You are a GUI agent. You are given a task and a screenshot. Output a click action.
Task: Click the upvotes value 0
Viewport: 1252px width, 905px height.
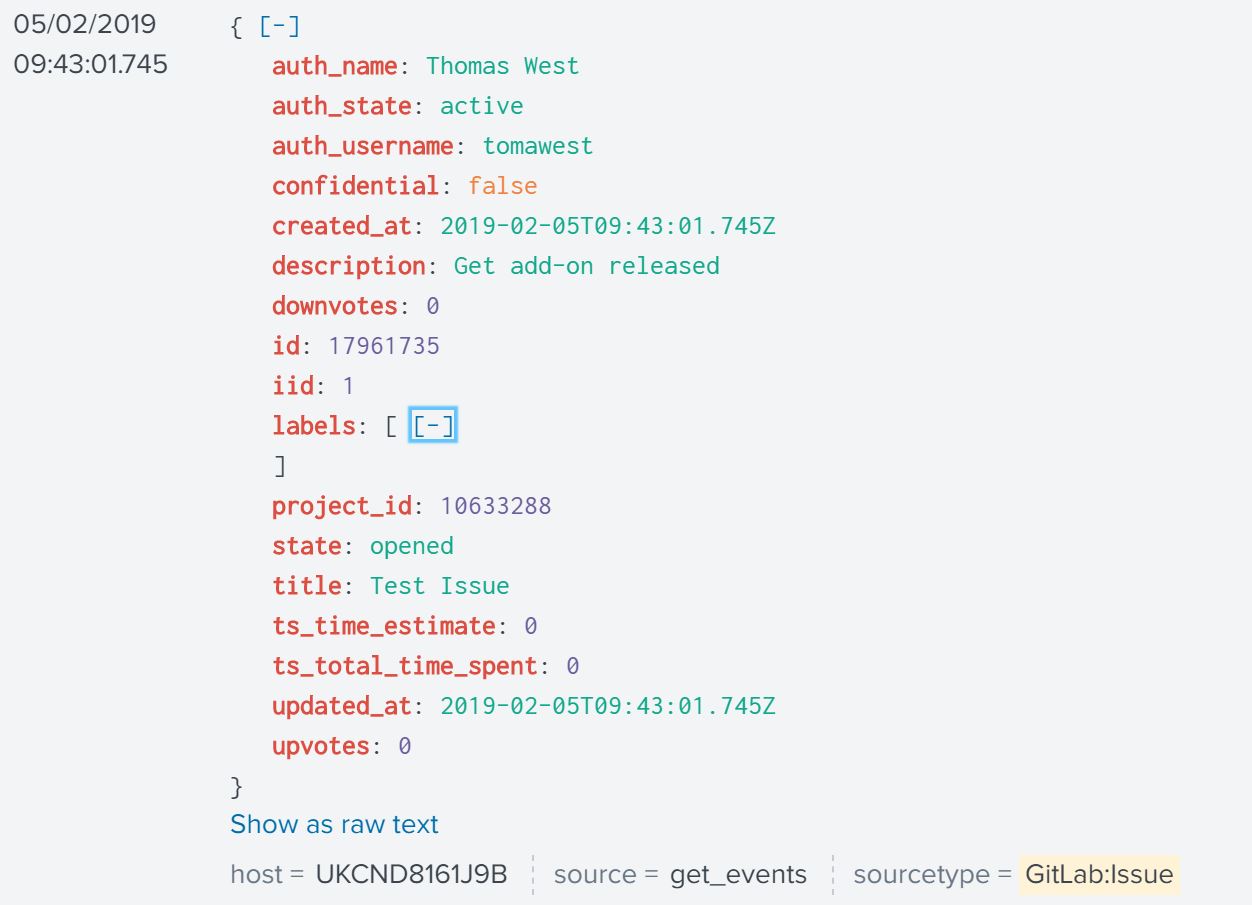click(x=404, y=746)
